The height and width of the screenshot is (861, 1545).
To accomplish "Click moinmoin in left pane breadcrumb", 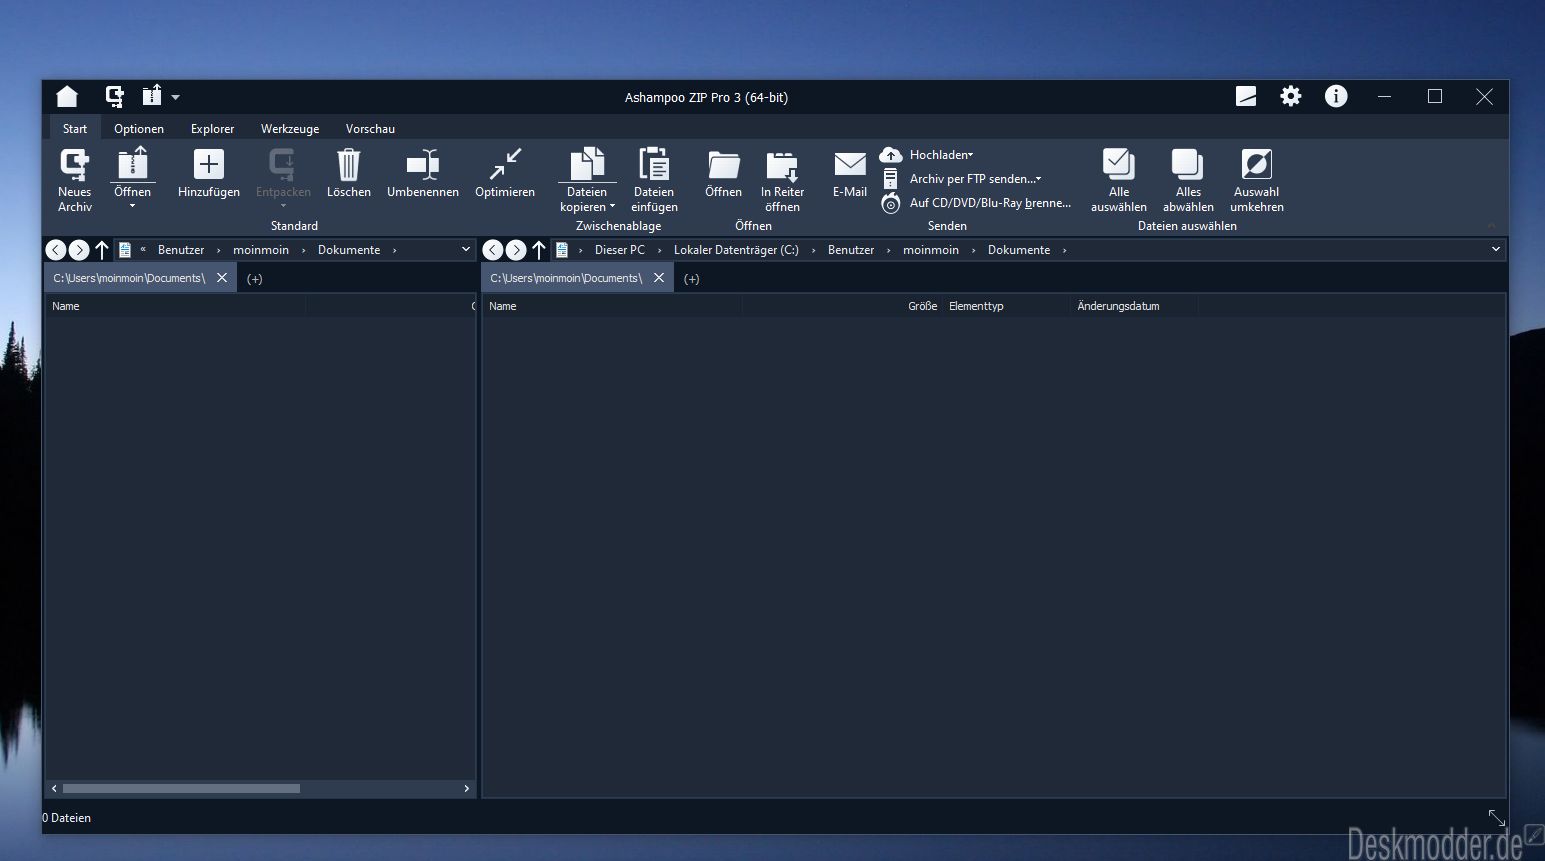I will tap(261, 250).
